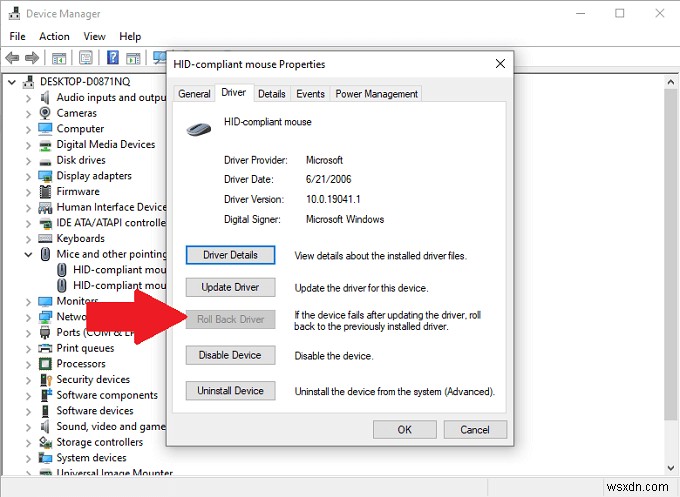Click the Disable Device button
Viewport: 680px width, 497px height.
pos(230,355)
